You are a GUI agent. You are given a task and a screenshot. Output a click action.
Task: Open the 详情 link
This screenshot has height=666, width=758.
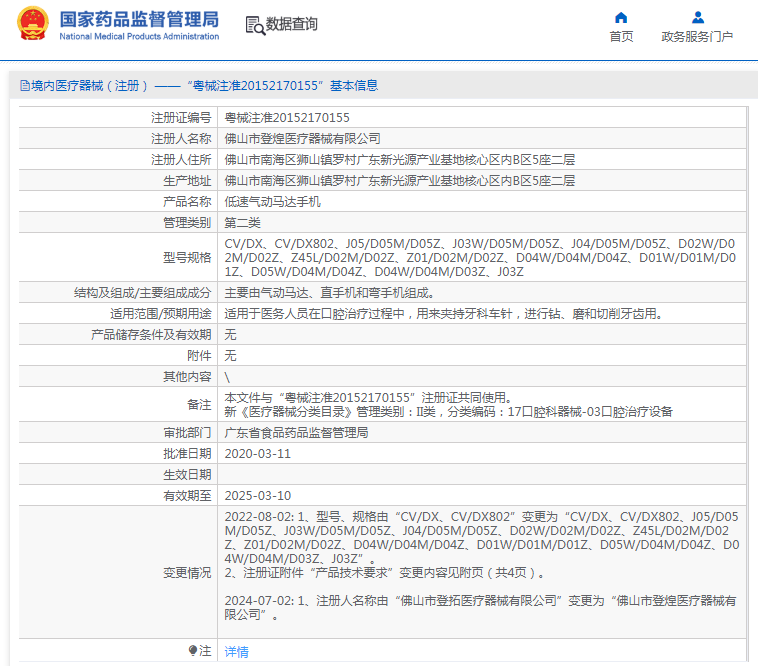point(236,652)
